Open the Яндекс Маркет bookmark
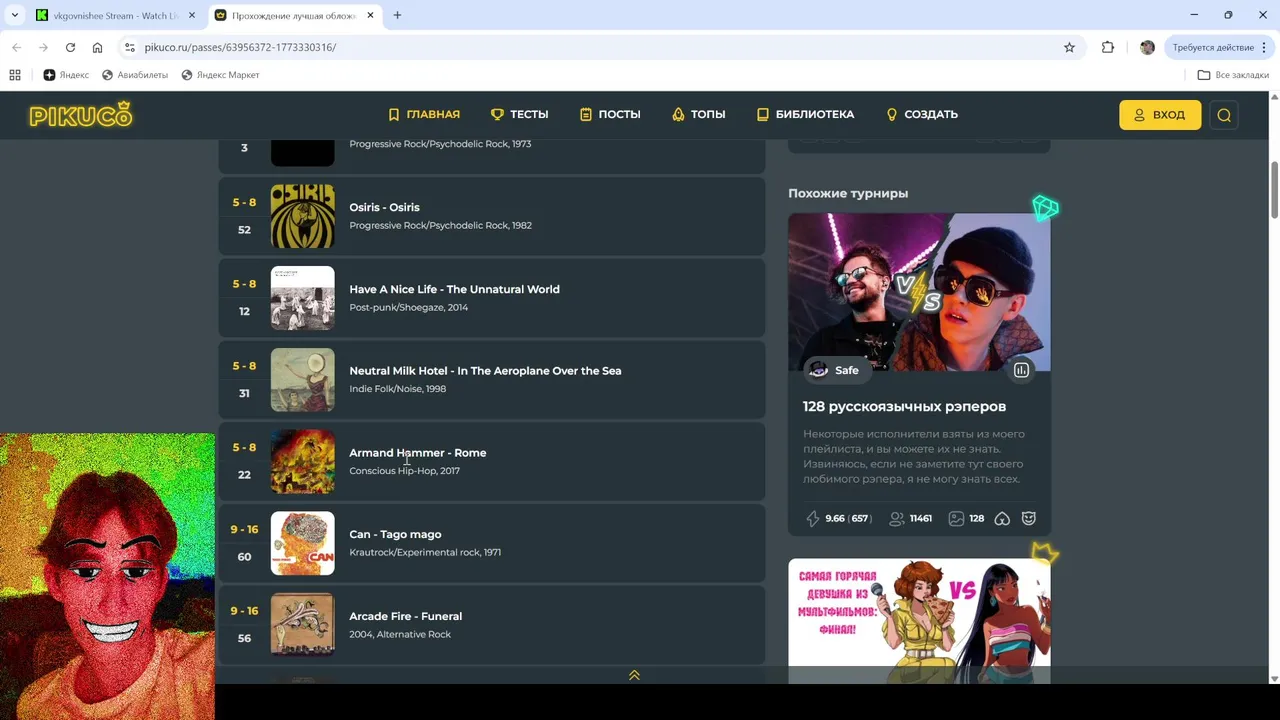 [220, 75]
